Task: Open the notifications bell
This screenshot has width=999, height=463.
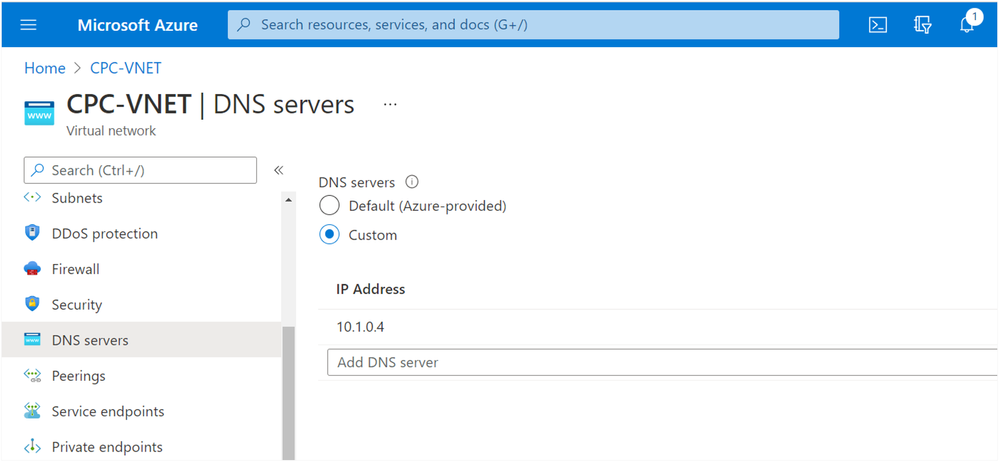Action: tap(967, 25)
